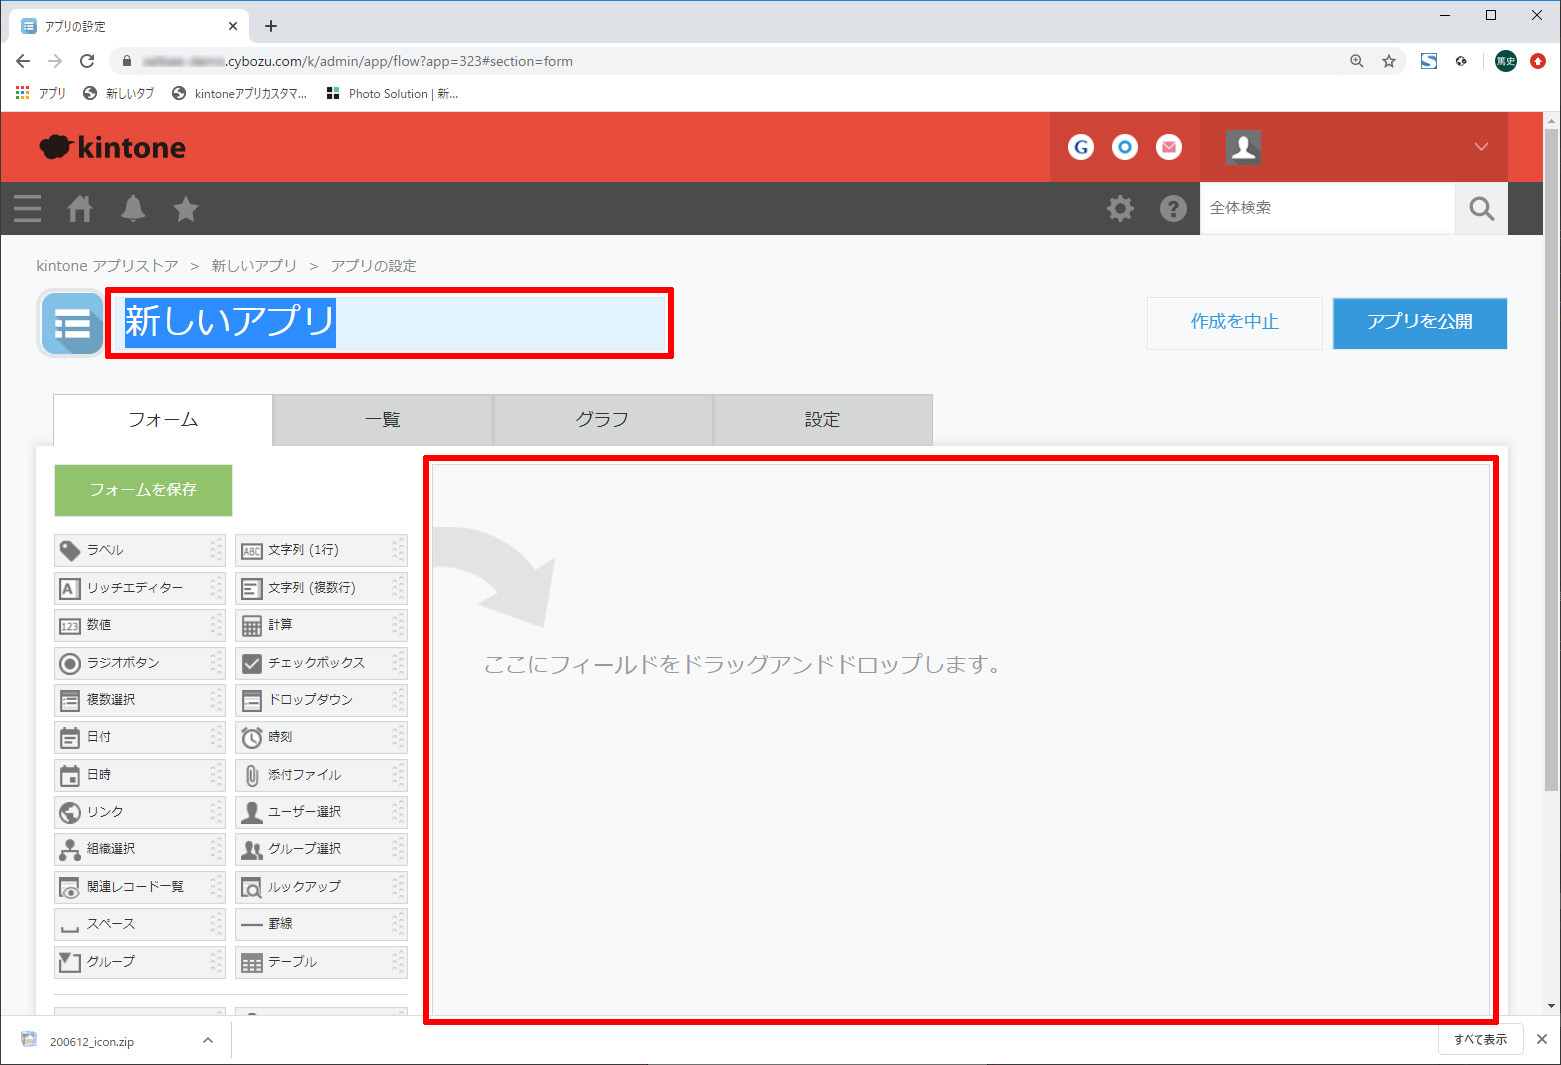Select the アプリの設定 browser tab

pyautogui.click(x=128, y=26)
